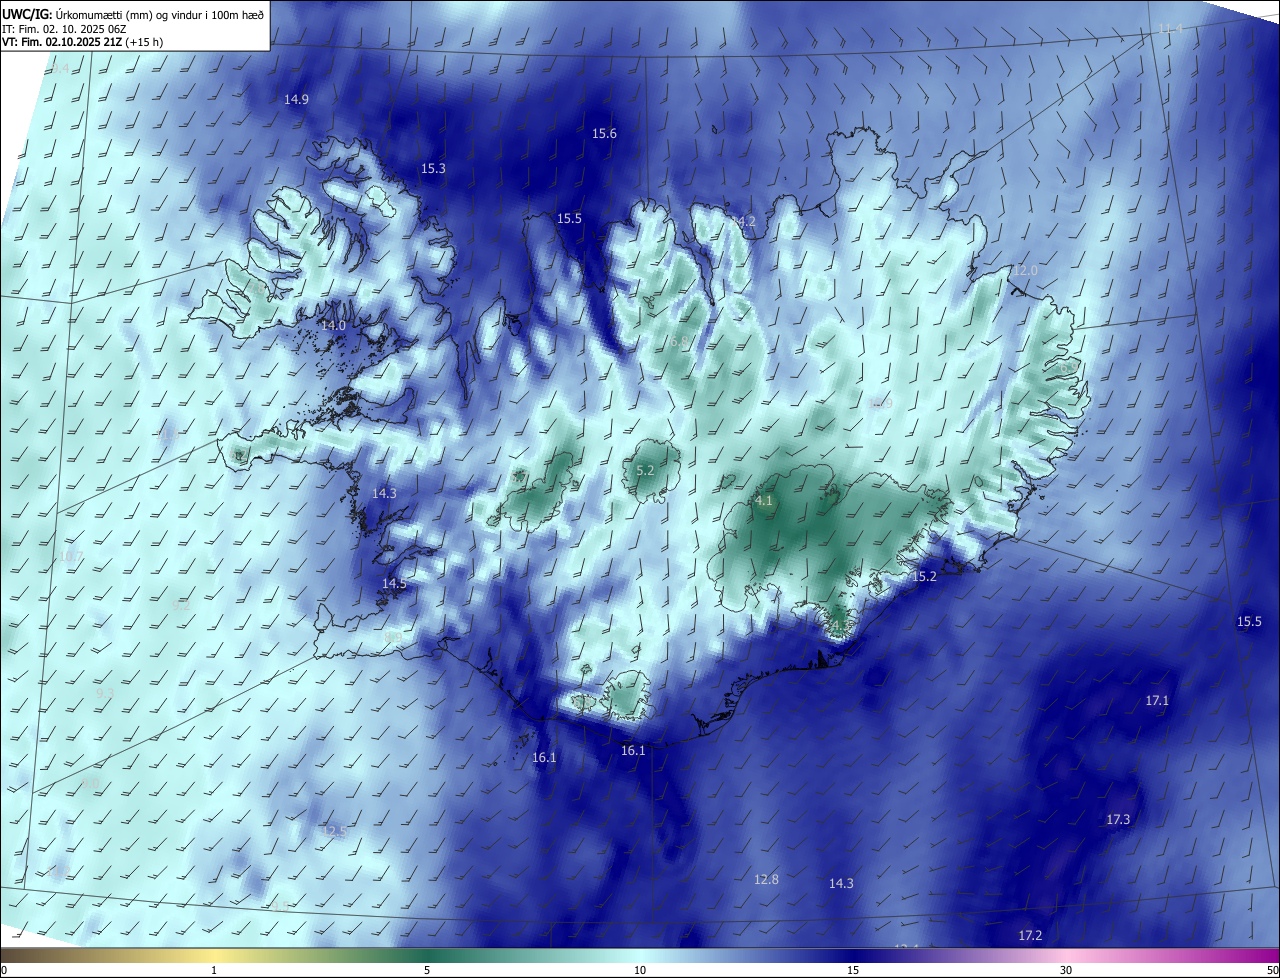Click the 15 tick on the colour scale
1280x978 pixels.
click(x=853, y=970)
